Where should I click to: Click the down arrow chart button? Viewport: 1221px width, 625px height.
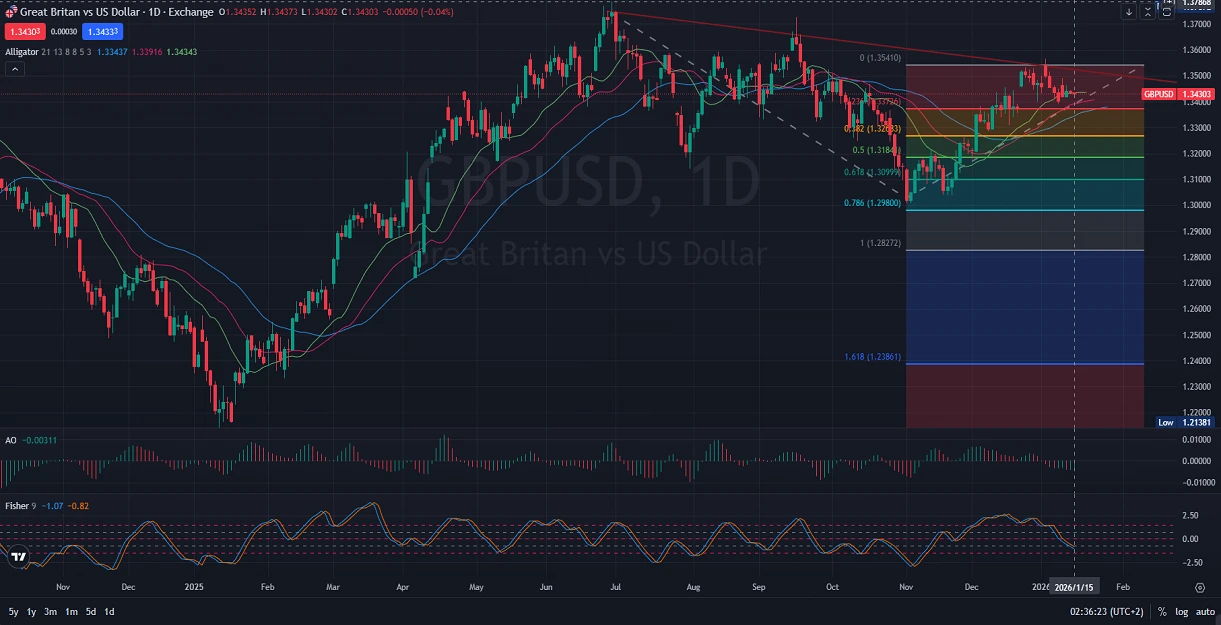[1129, 12]
